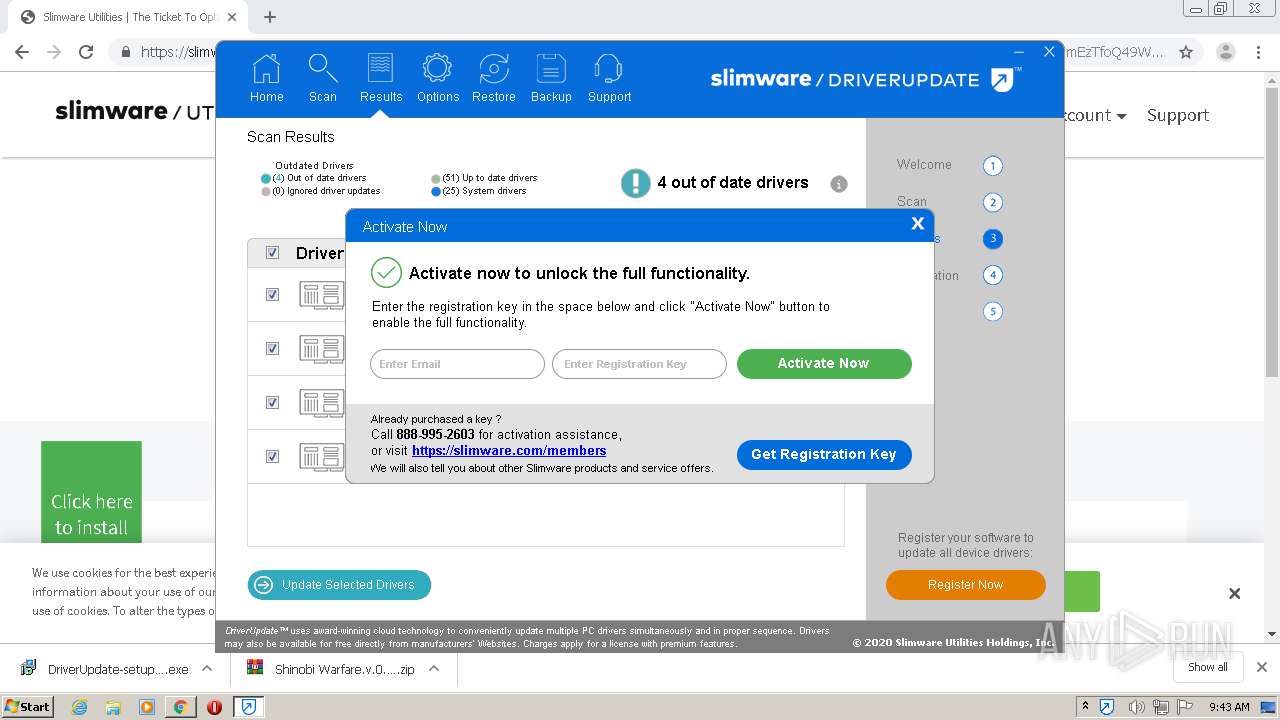The width and height of the screenshot is (1280, 720).
Task: Open the Backup toolbar icon
Action: pos(551,79)
